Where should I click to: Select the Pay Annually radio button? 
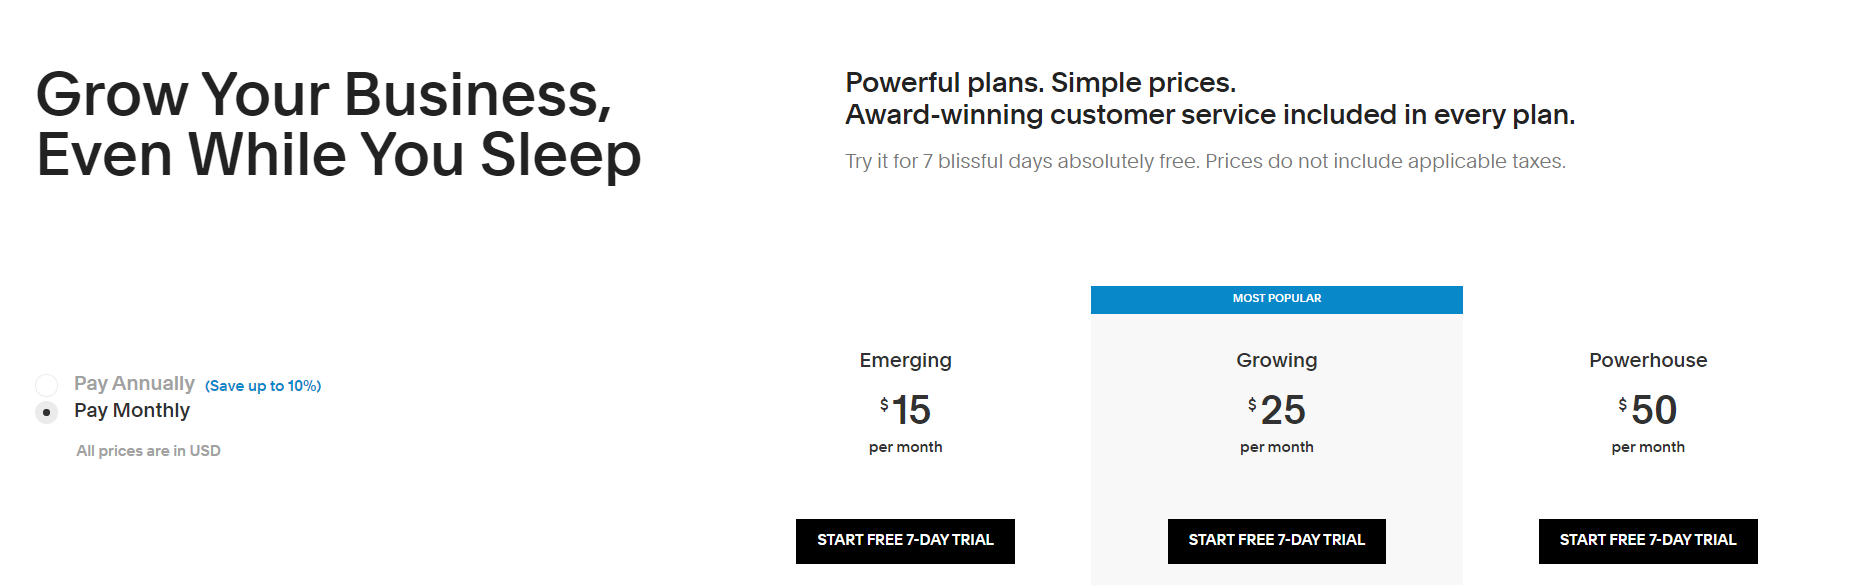(x=46, y=385)
